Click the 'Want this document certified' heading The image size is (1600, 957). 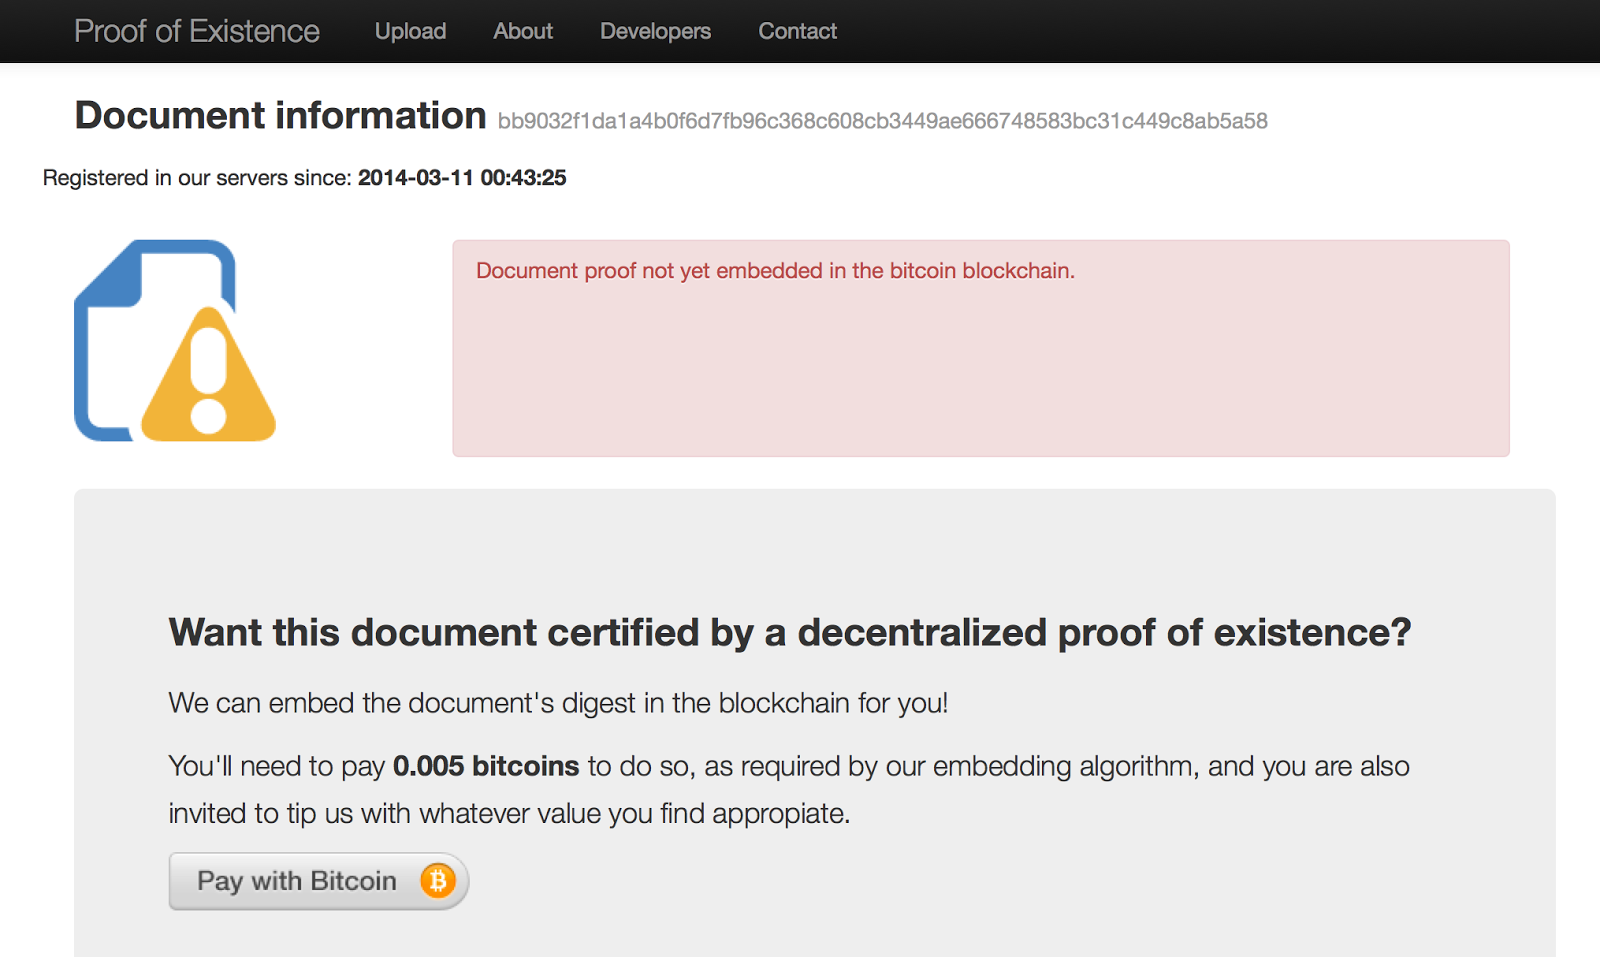pyautogui.click(x=790, y=632)
